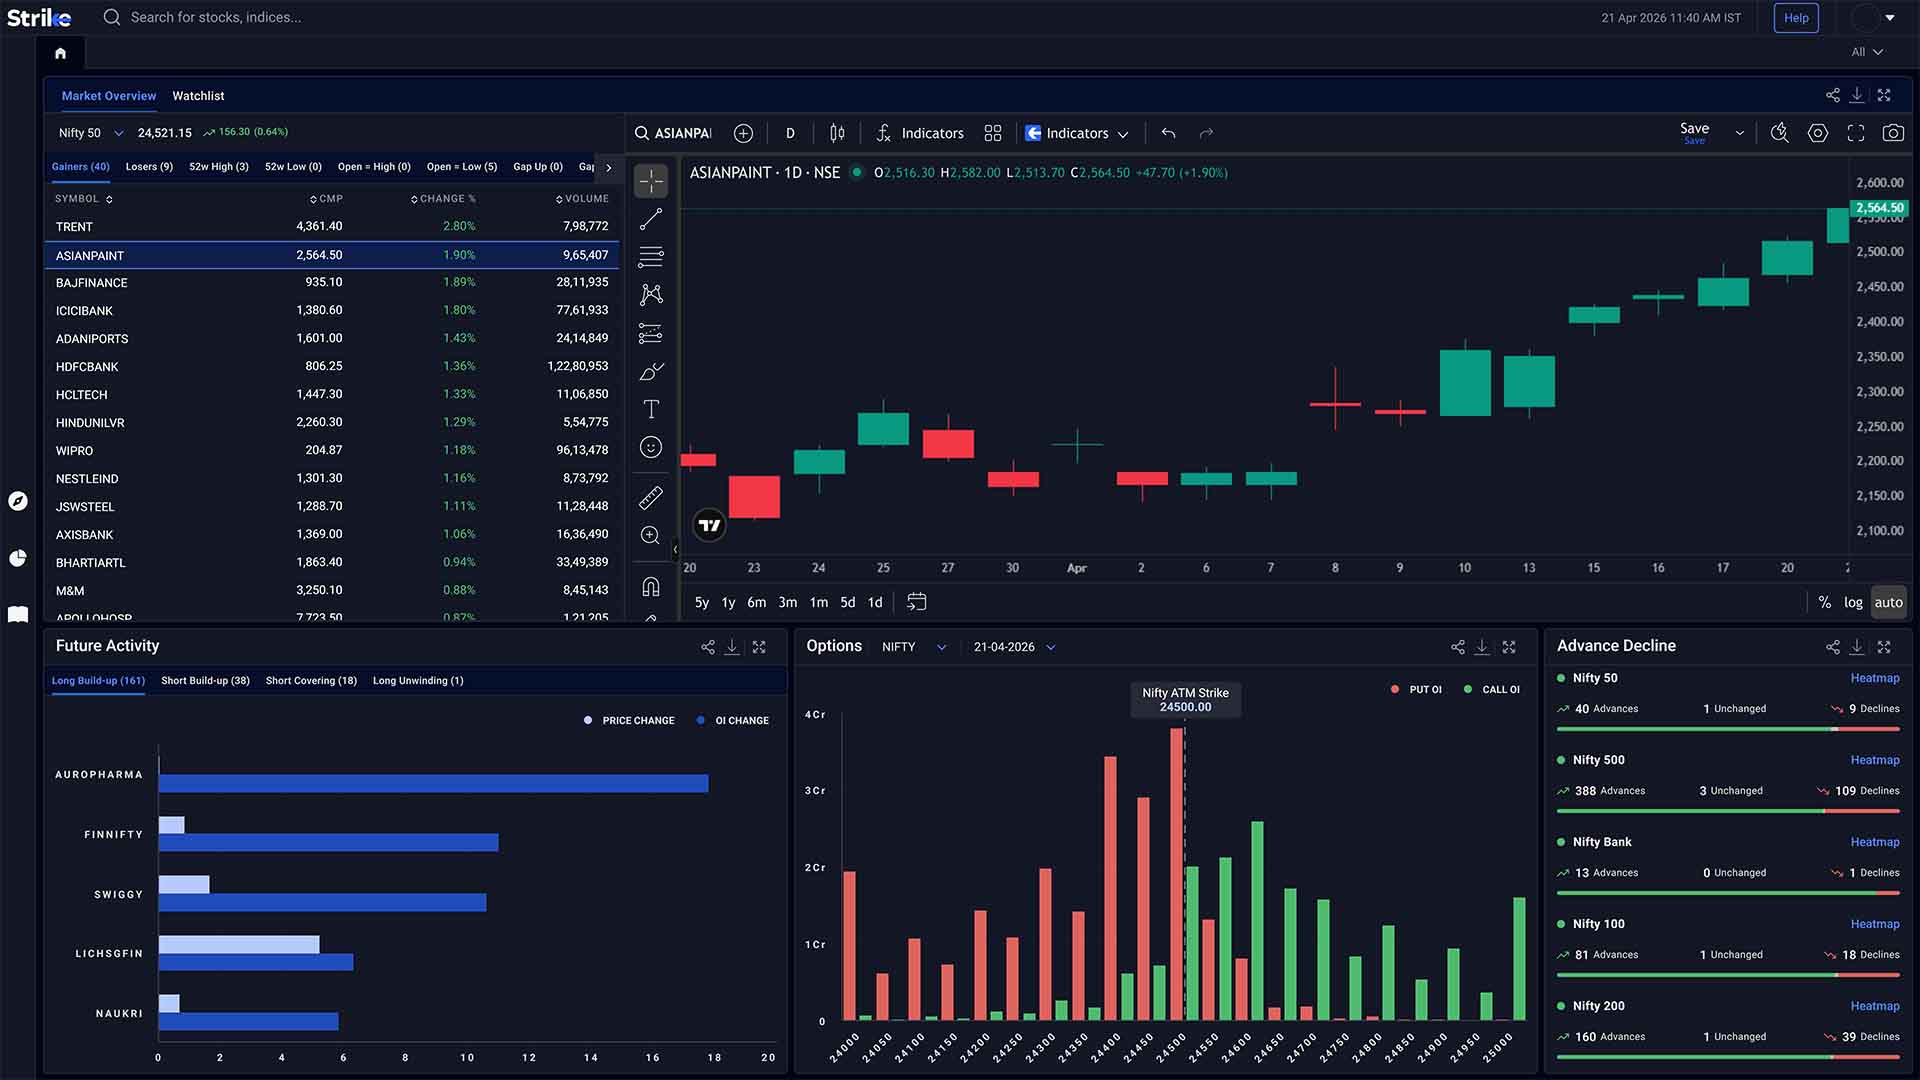The image size is (1920, 1080).
Task: Switch to the Losers (9) tab
Action: coord(149,167)
